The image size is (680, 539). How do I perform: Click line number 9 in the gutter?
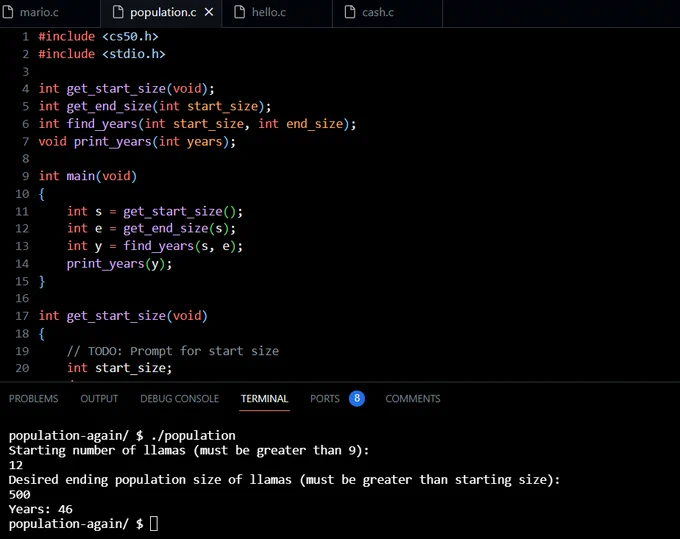click(x=26, y=176)
